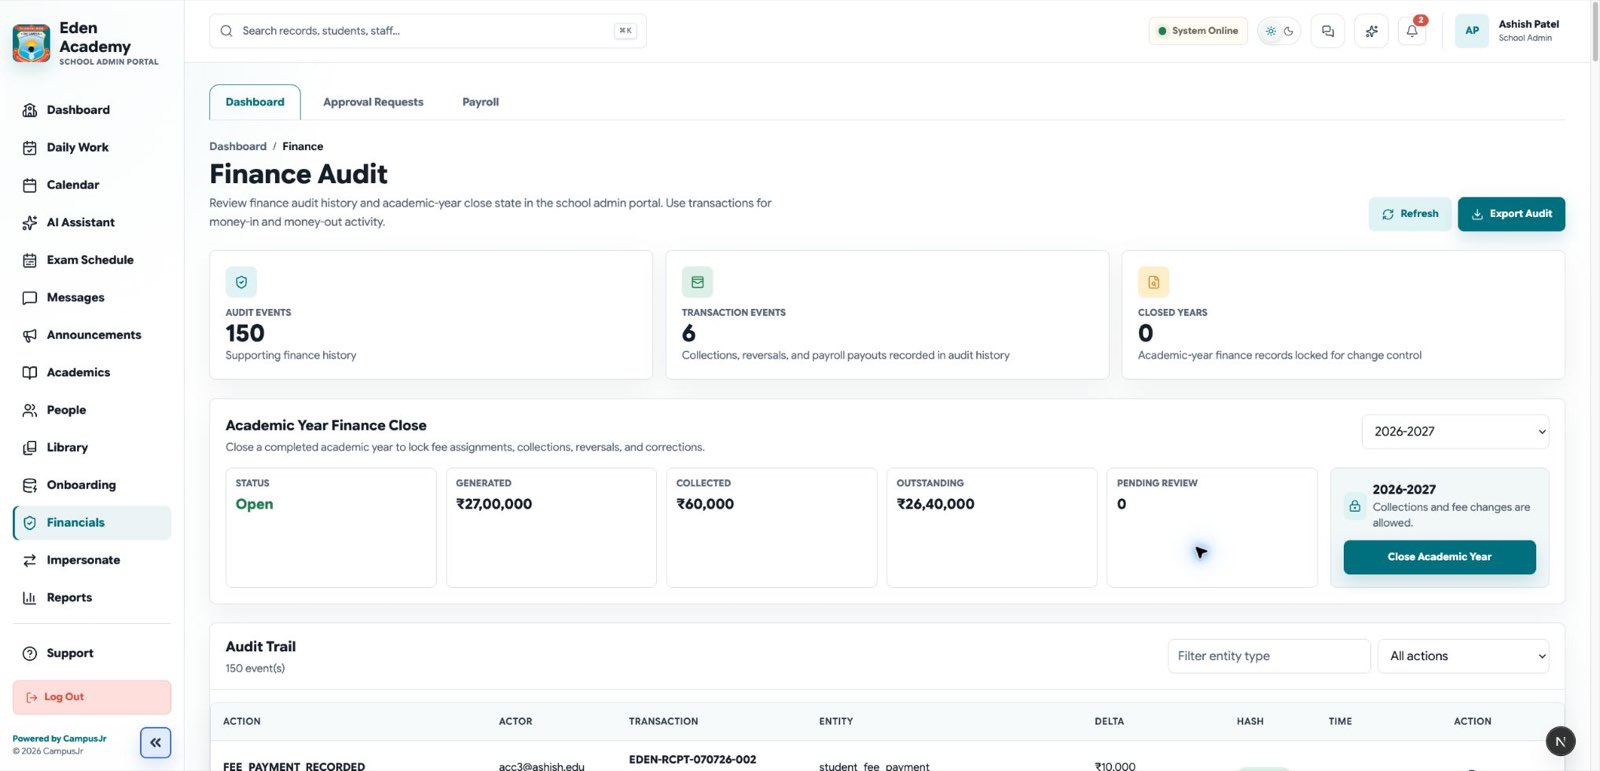1600x771 pixels.
Task: Collapse the sidebar with double-chevron button
Action: [155, 742]
